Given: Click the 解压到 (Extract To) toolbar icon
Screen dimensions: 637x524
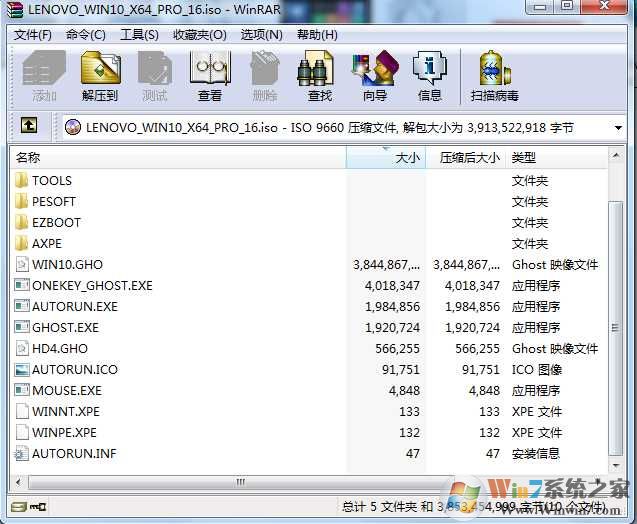Looking at the screenshot, I should pos(100,76).
